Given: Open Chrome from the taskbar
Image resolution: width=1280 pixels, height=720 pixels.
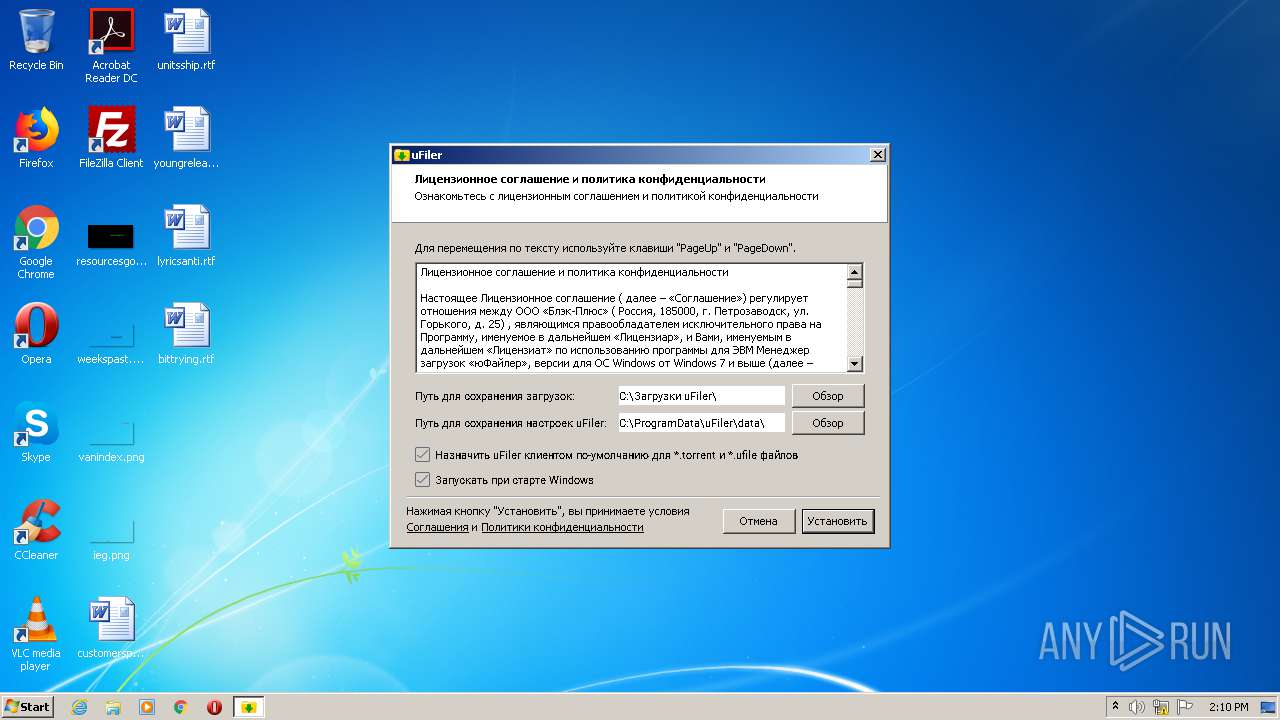Looking at the screenshot, I should pos(181,707).
